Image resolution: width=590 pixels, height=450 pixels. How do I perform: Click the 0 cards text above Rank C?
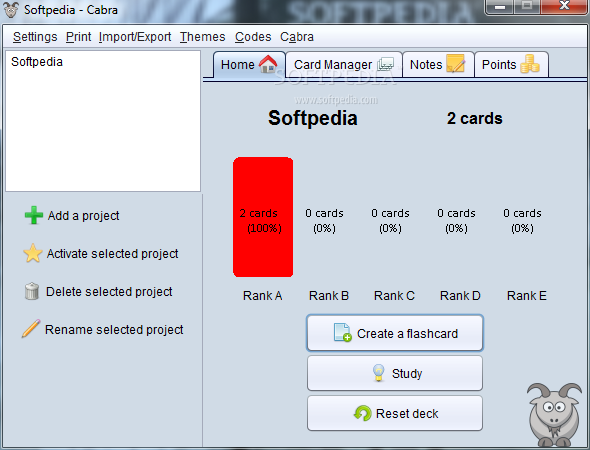(x=390, y=213)
